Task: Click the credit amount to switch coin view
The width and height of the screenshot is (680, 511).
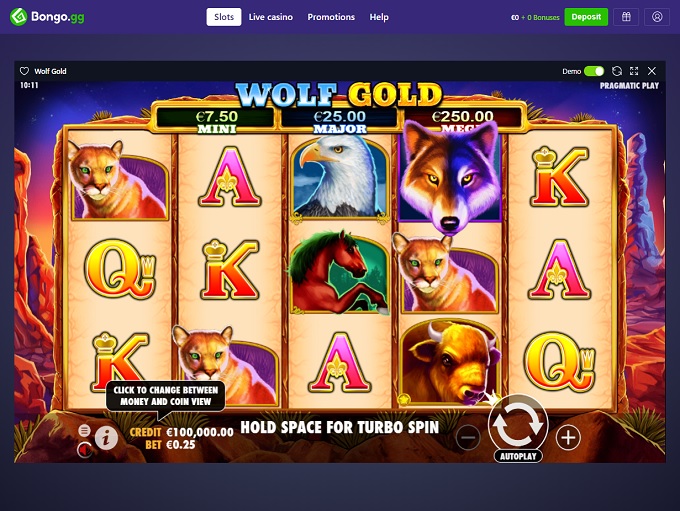Action: (200, 432)
